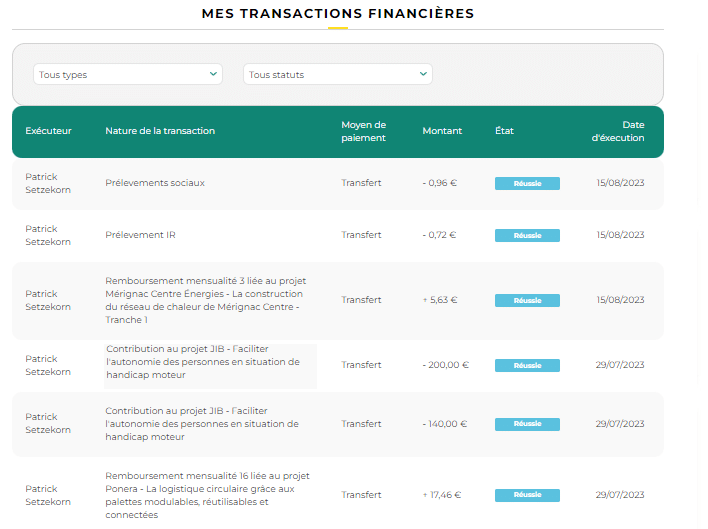The height and width of the screenshot is (529, 708).
Task: Click the "État" column header
Action: [505, 131]
